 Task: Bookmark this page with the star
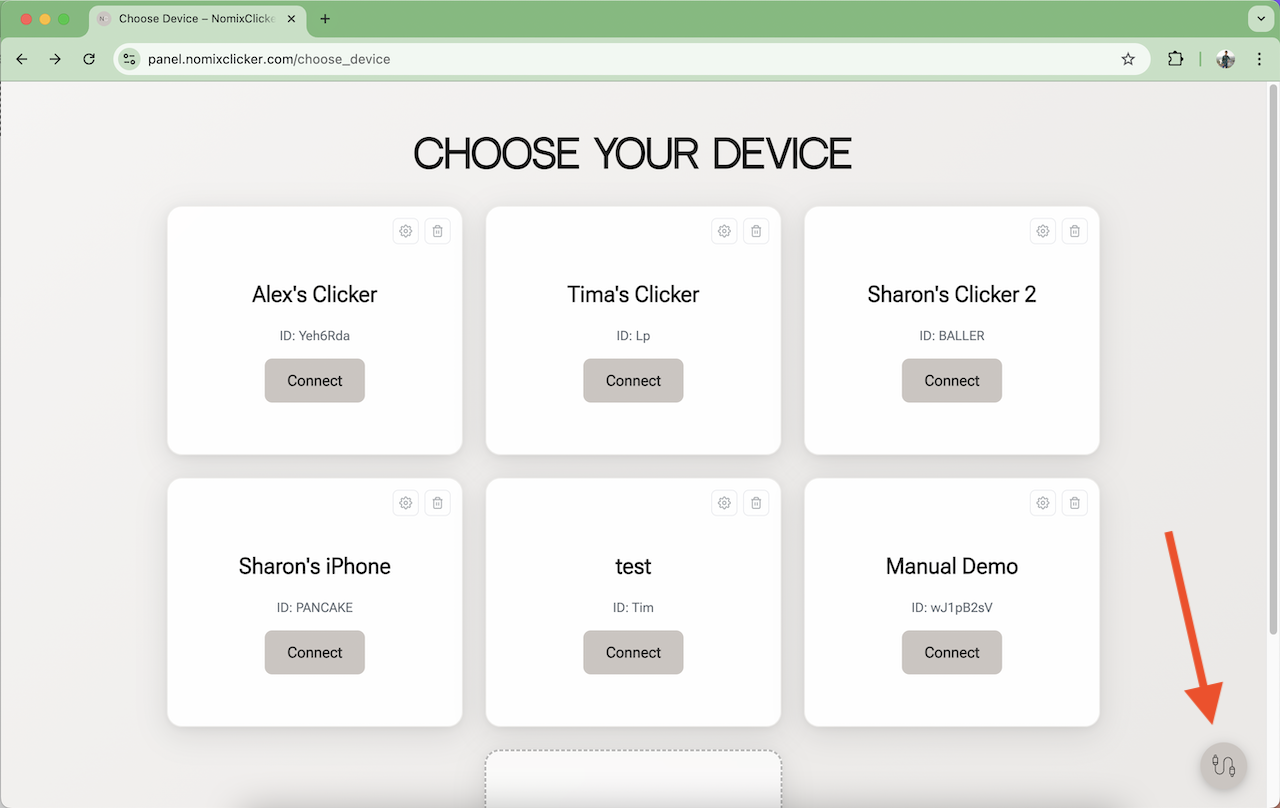click(x=1128, y=59)
